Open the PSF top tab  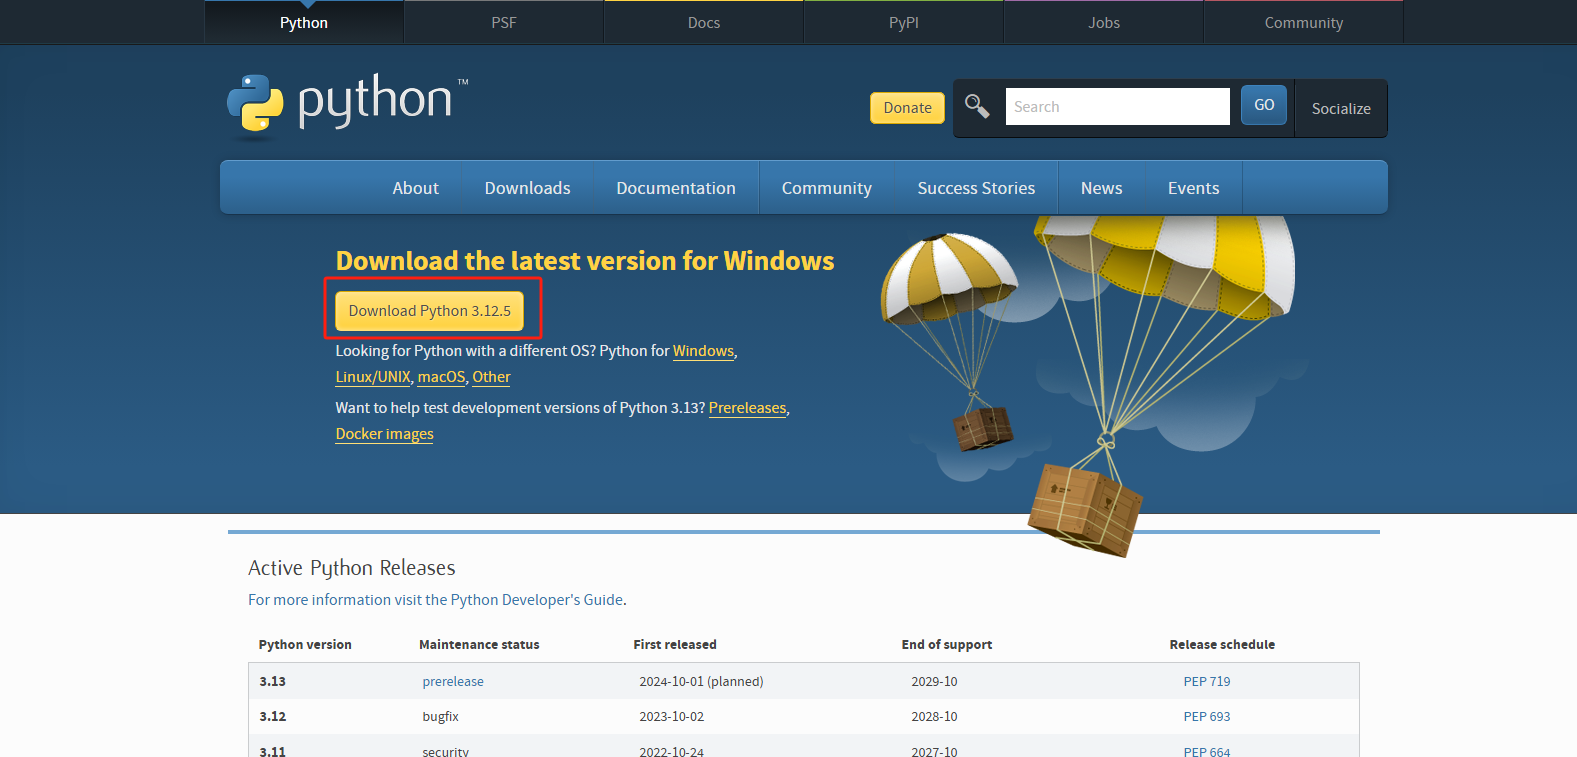pos(504,23)
